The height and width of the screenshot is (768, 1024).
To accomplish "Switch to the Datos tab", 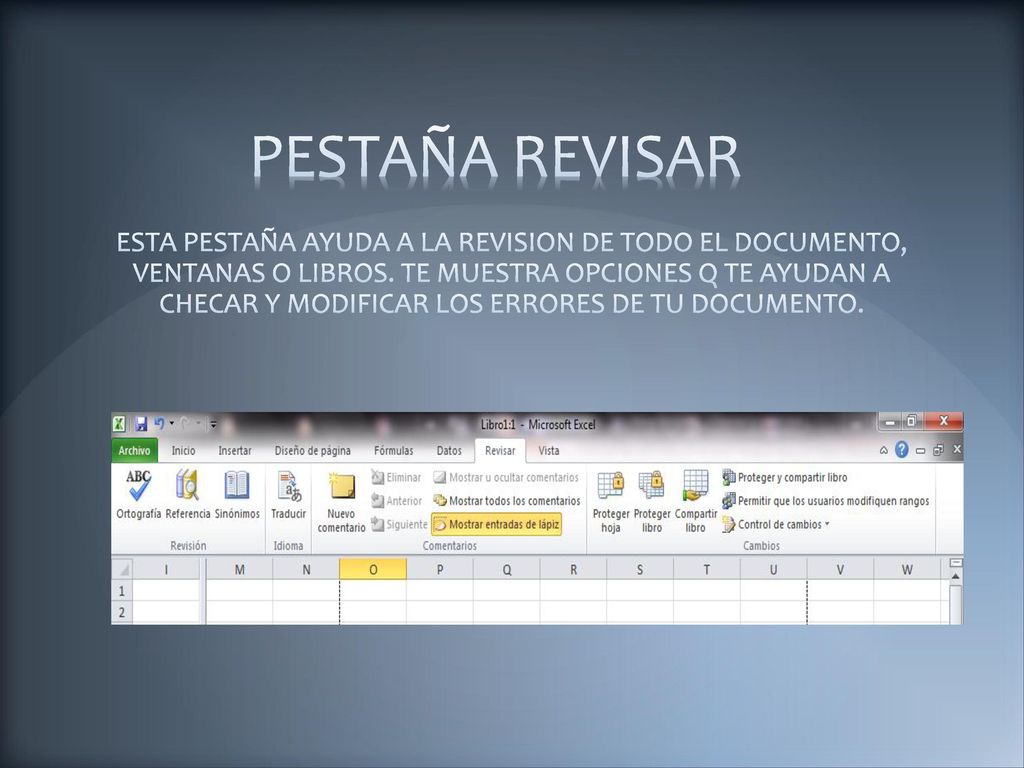I will pos(449,451).
